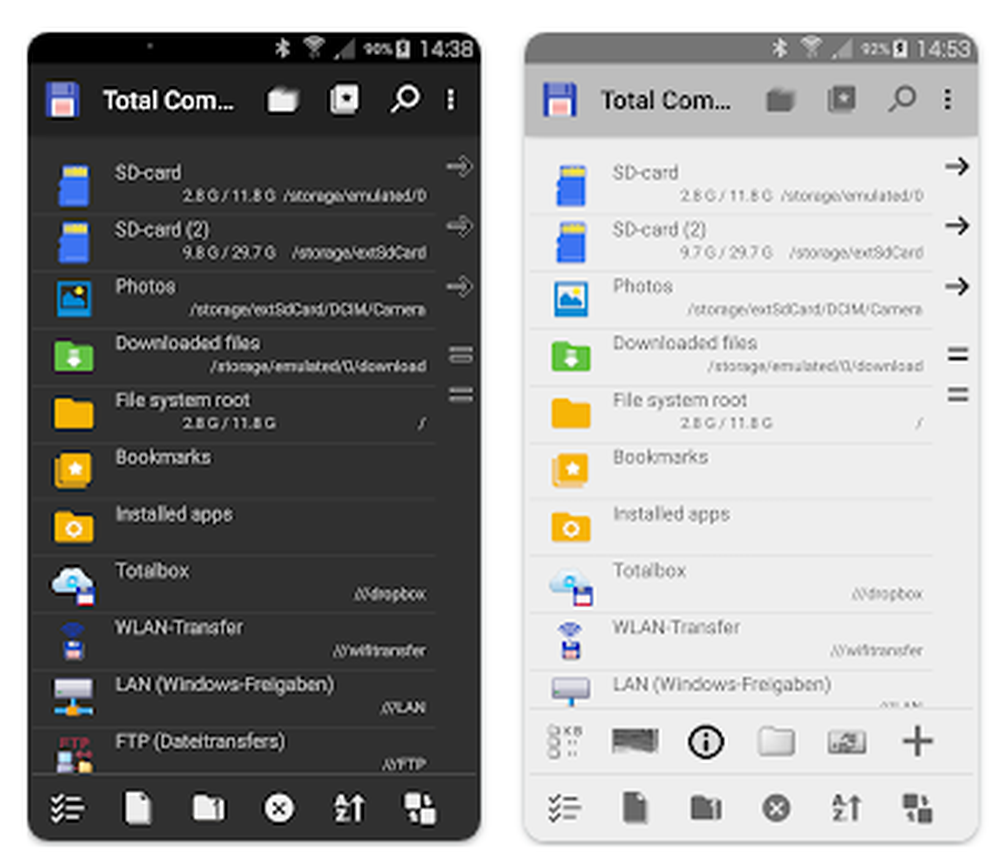The image size is (1000, 857).
Task: Tap arrow beside SD-card (2) in dark theme
Action: (x=460, y=226)
